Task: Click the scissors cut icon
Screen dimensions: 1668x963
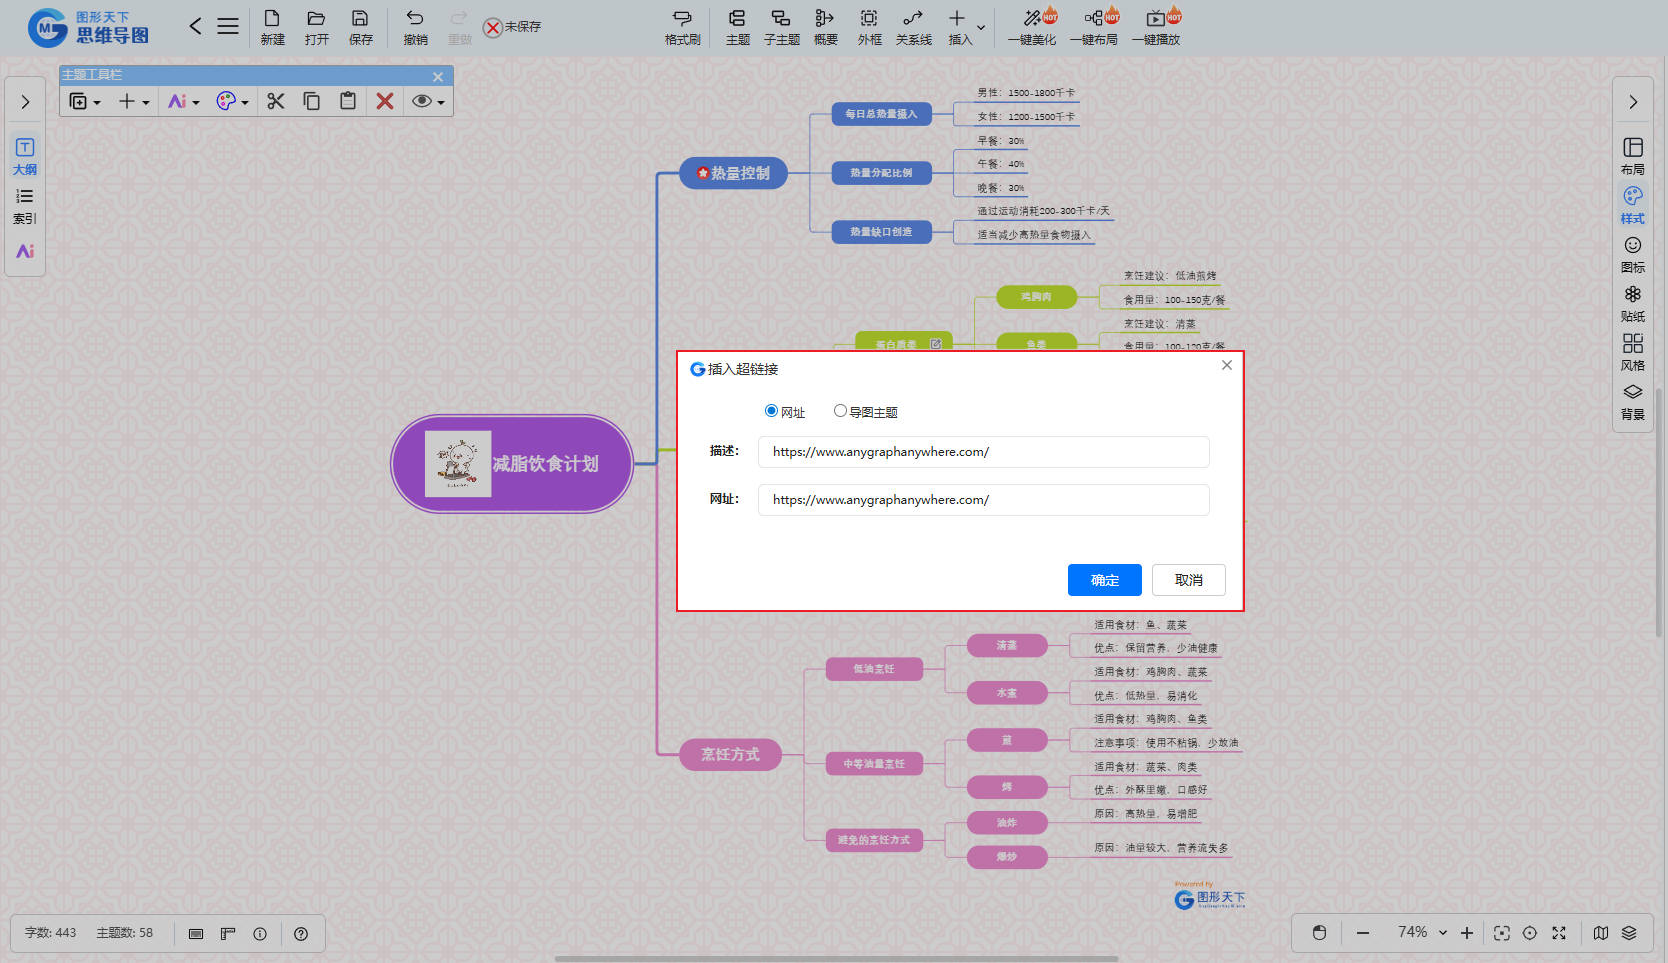Action: [276, 101]
